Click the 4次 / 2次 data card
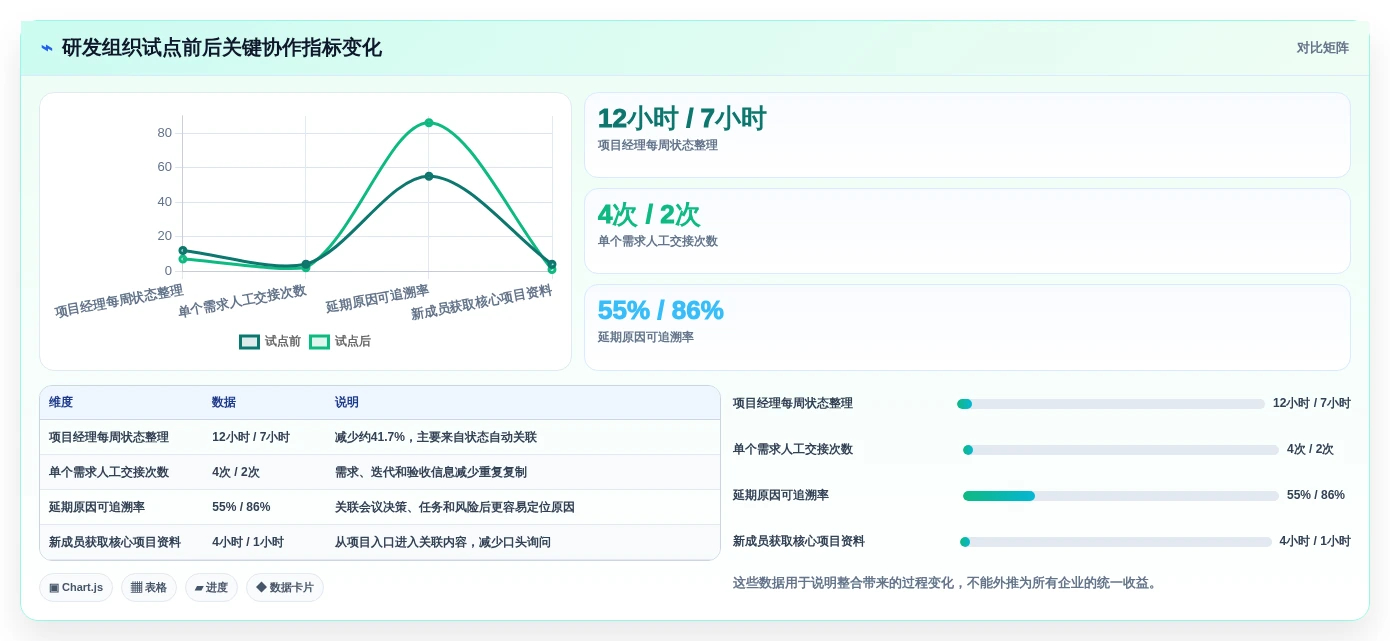Viewport: 1390px width, 641px height. click(x=967, y=231)
